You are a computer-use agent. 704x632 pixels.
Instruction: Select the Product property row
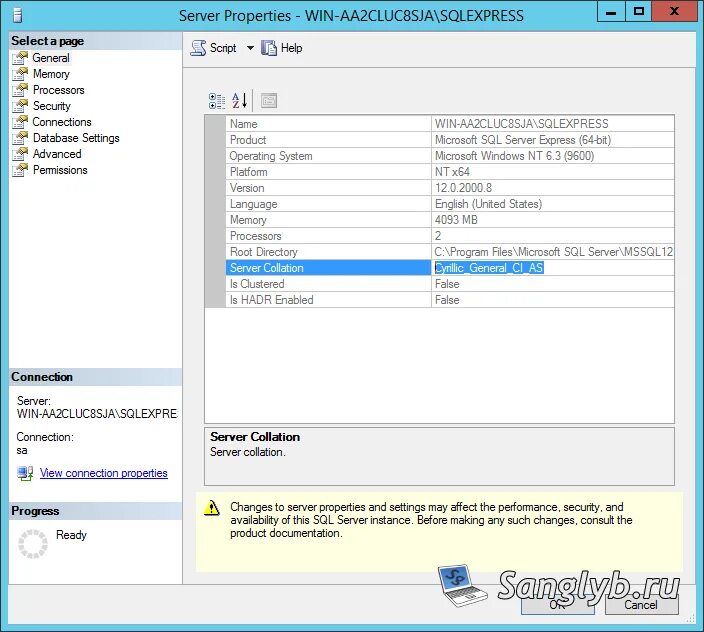click(450, 140)
